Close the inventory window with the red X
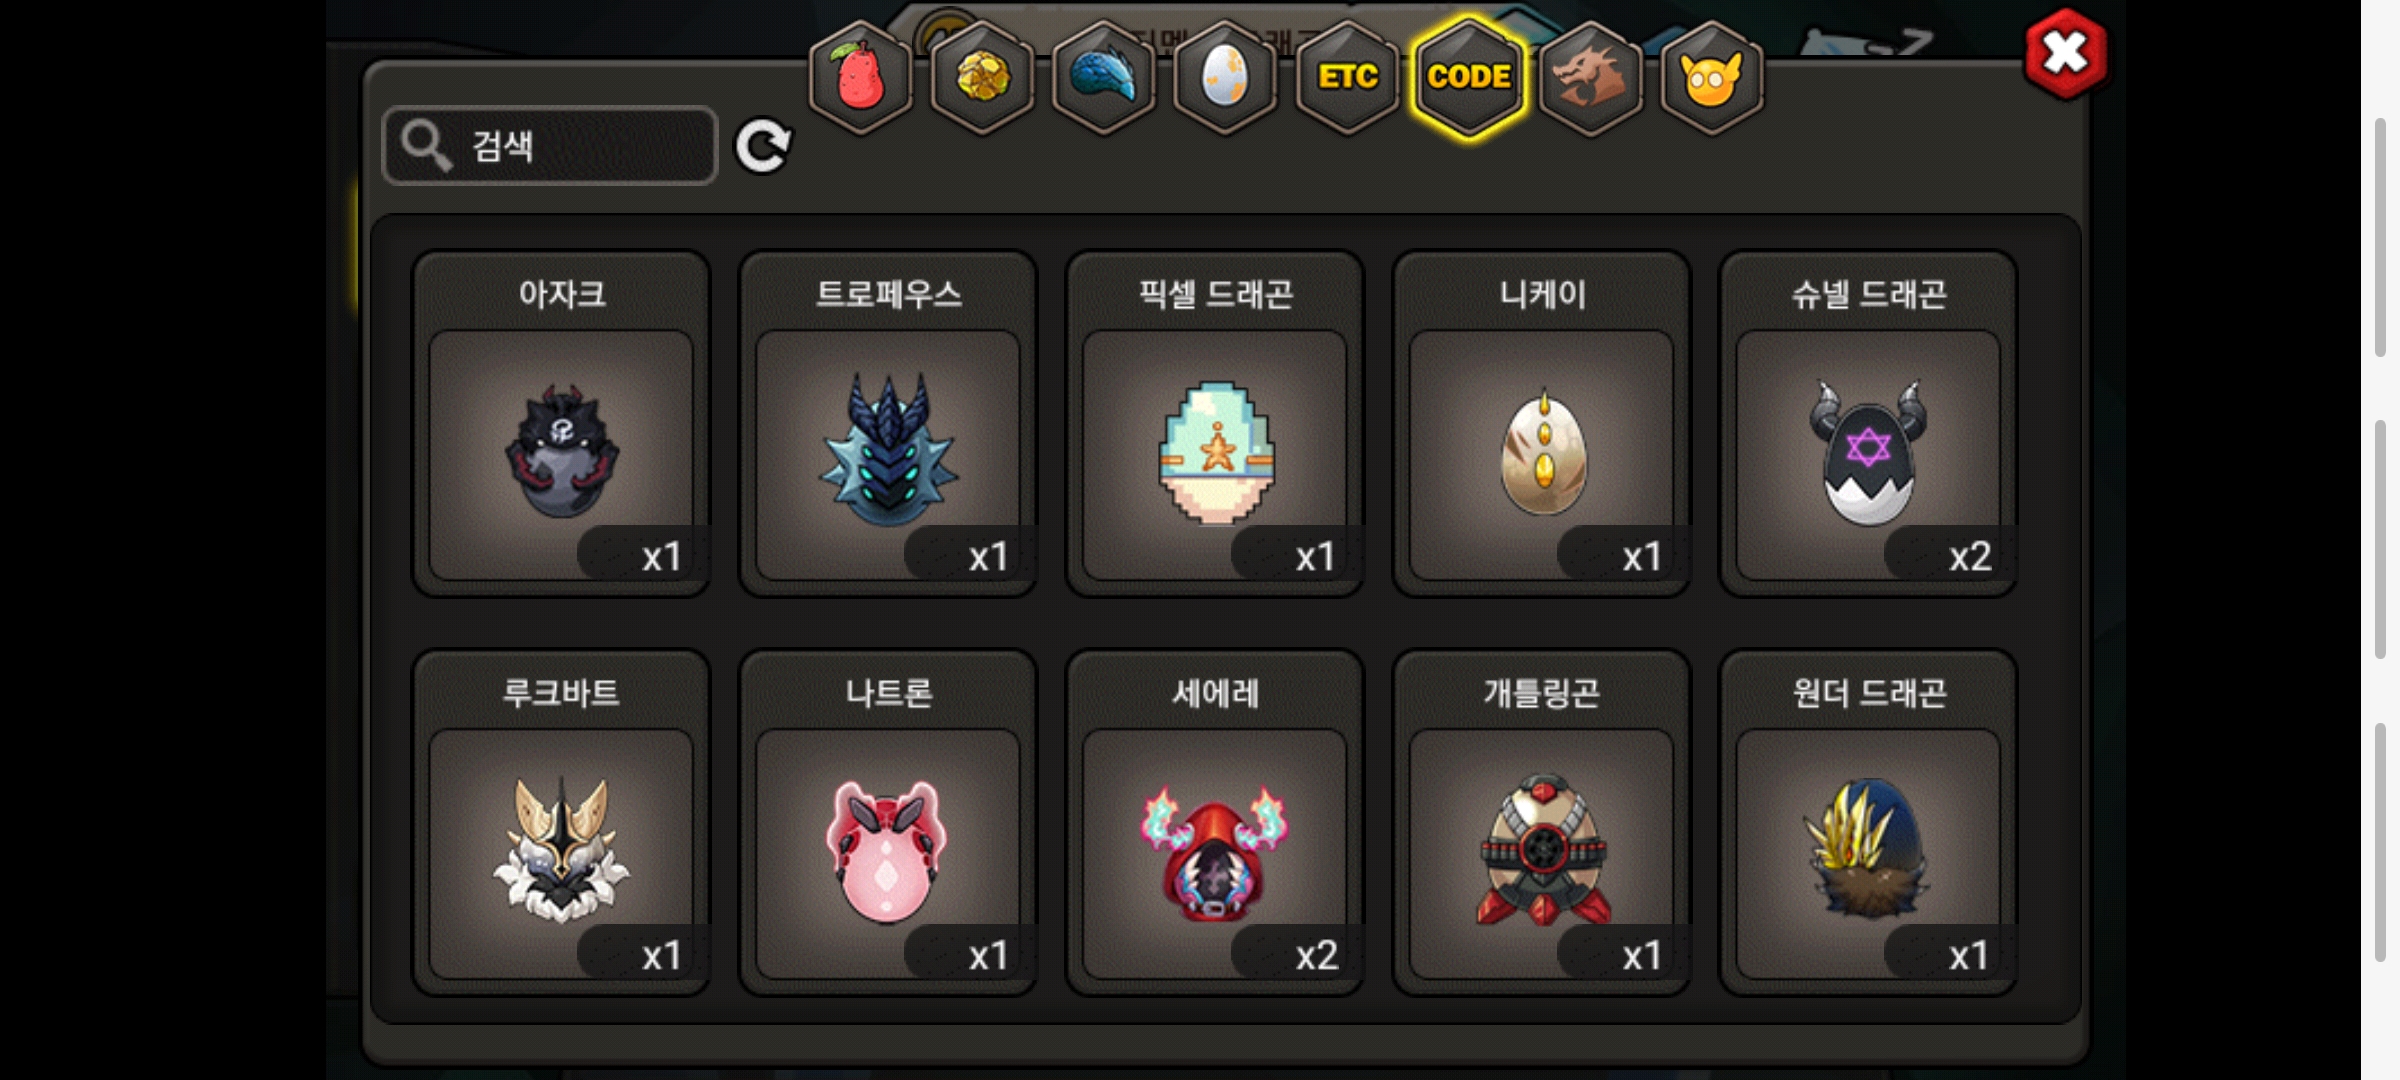The width and height of the screenshot is (2400, 1080). pos(2065,54)
